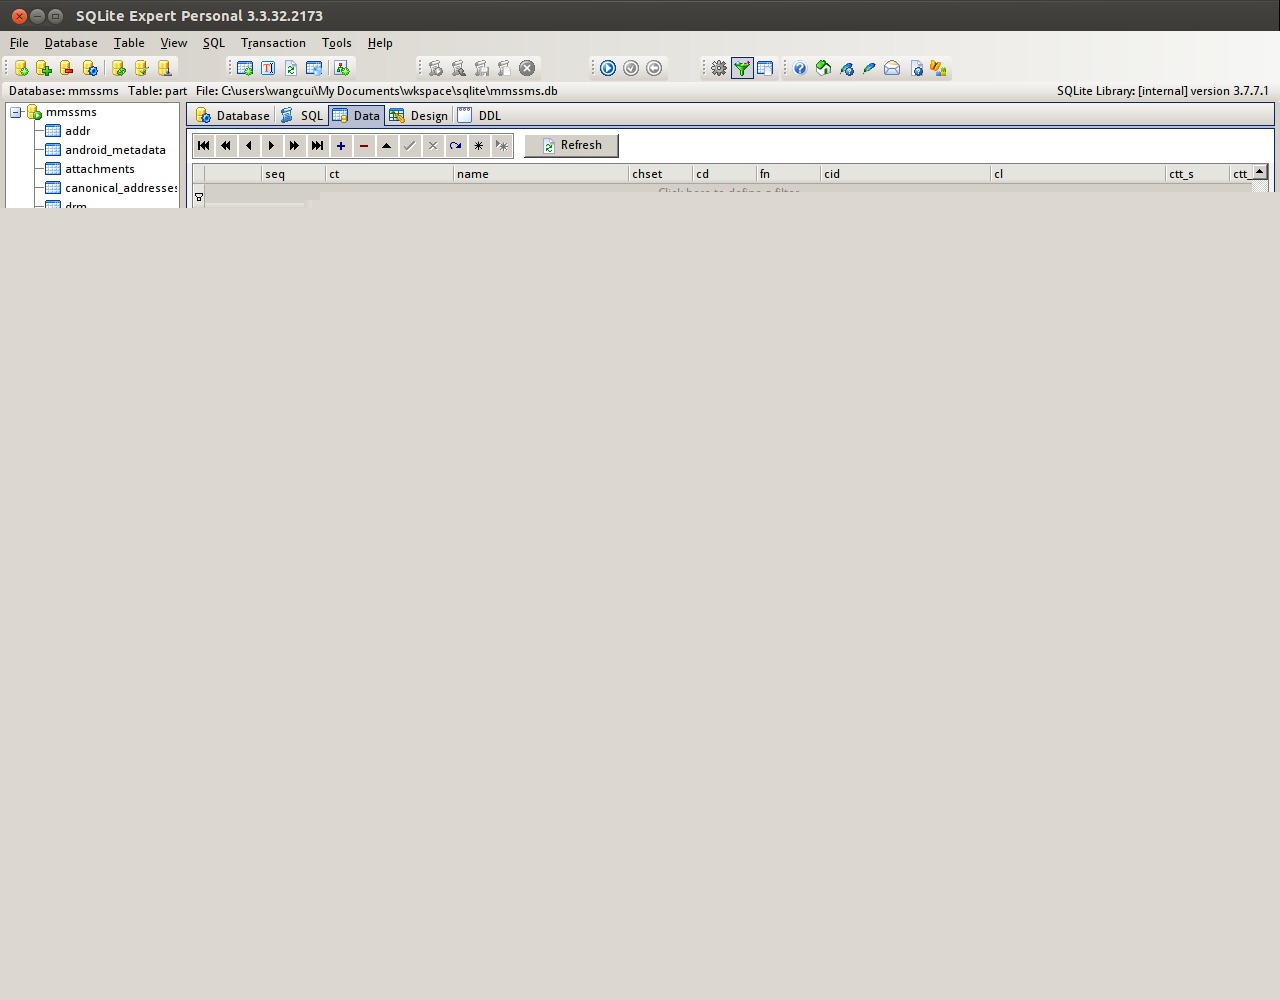Open the SQL menu
This screenshot has height=1000, width=1280.
pyautogui.click(x=214, y=43)
